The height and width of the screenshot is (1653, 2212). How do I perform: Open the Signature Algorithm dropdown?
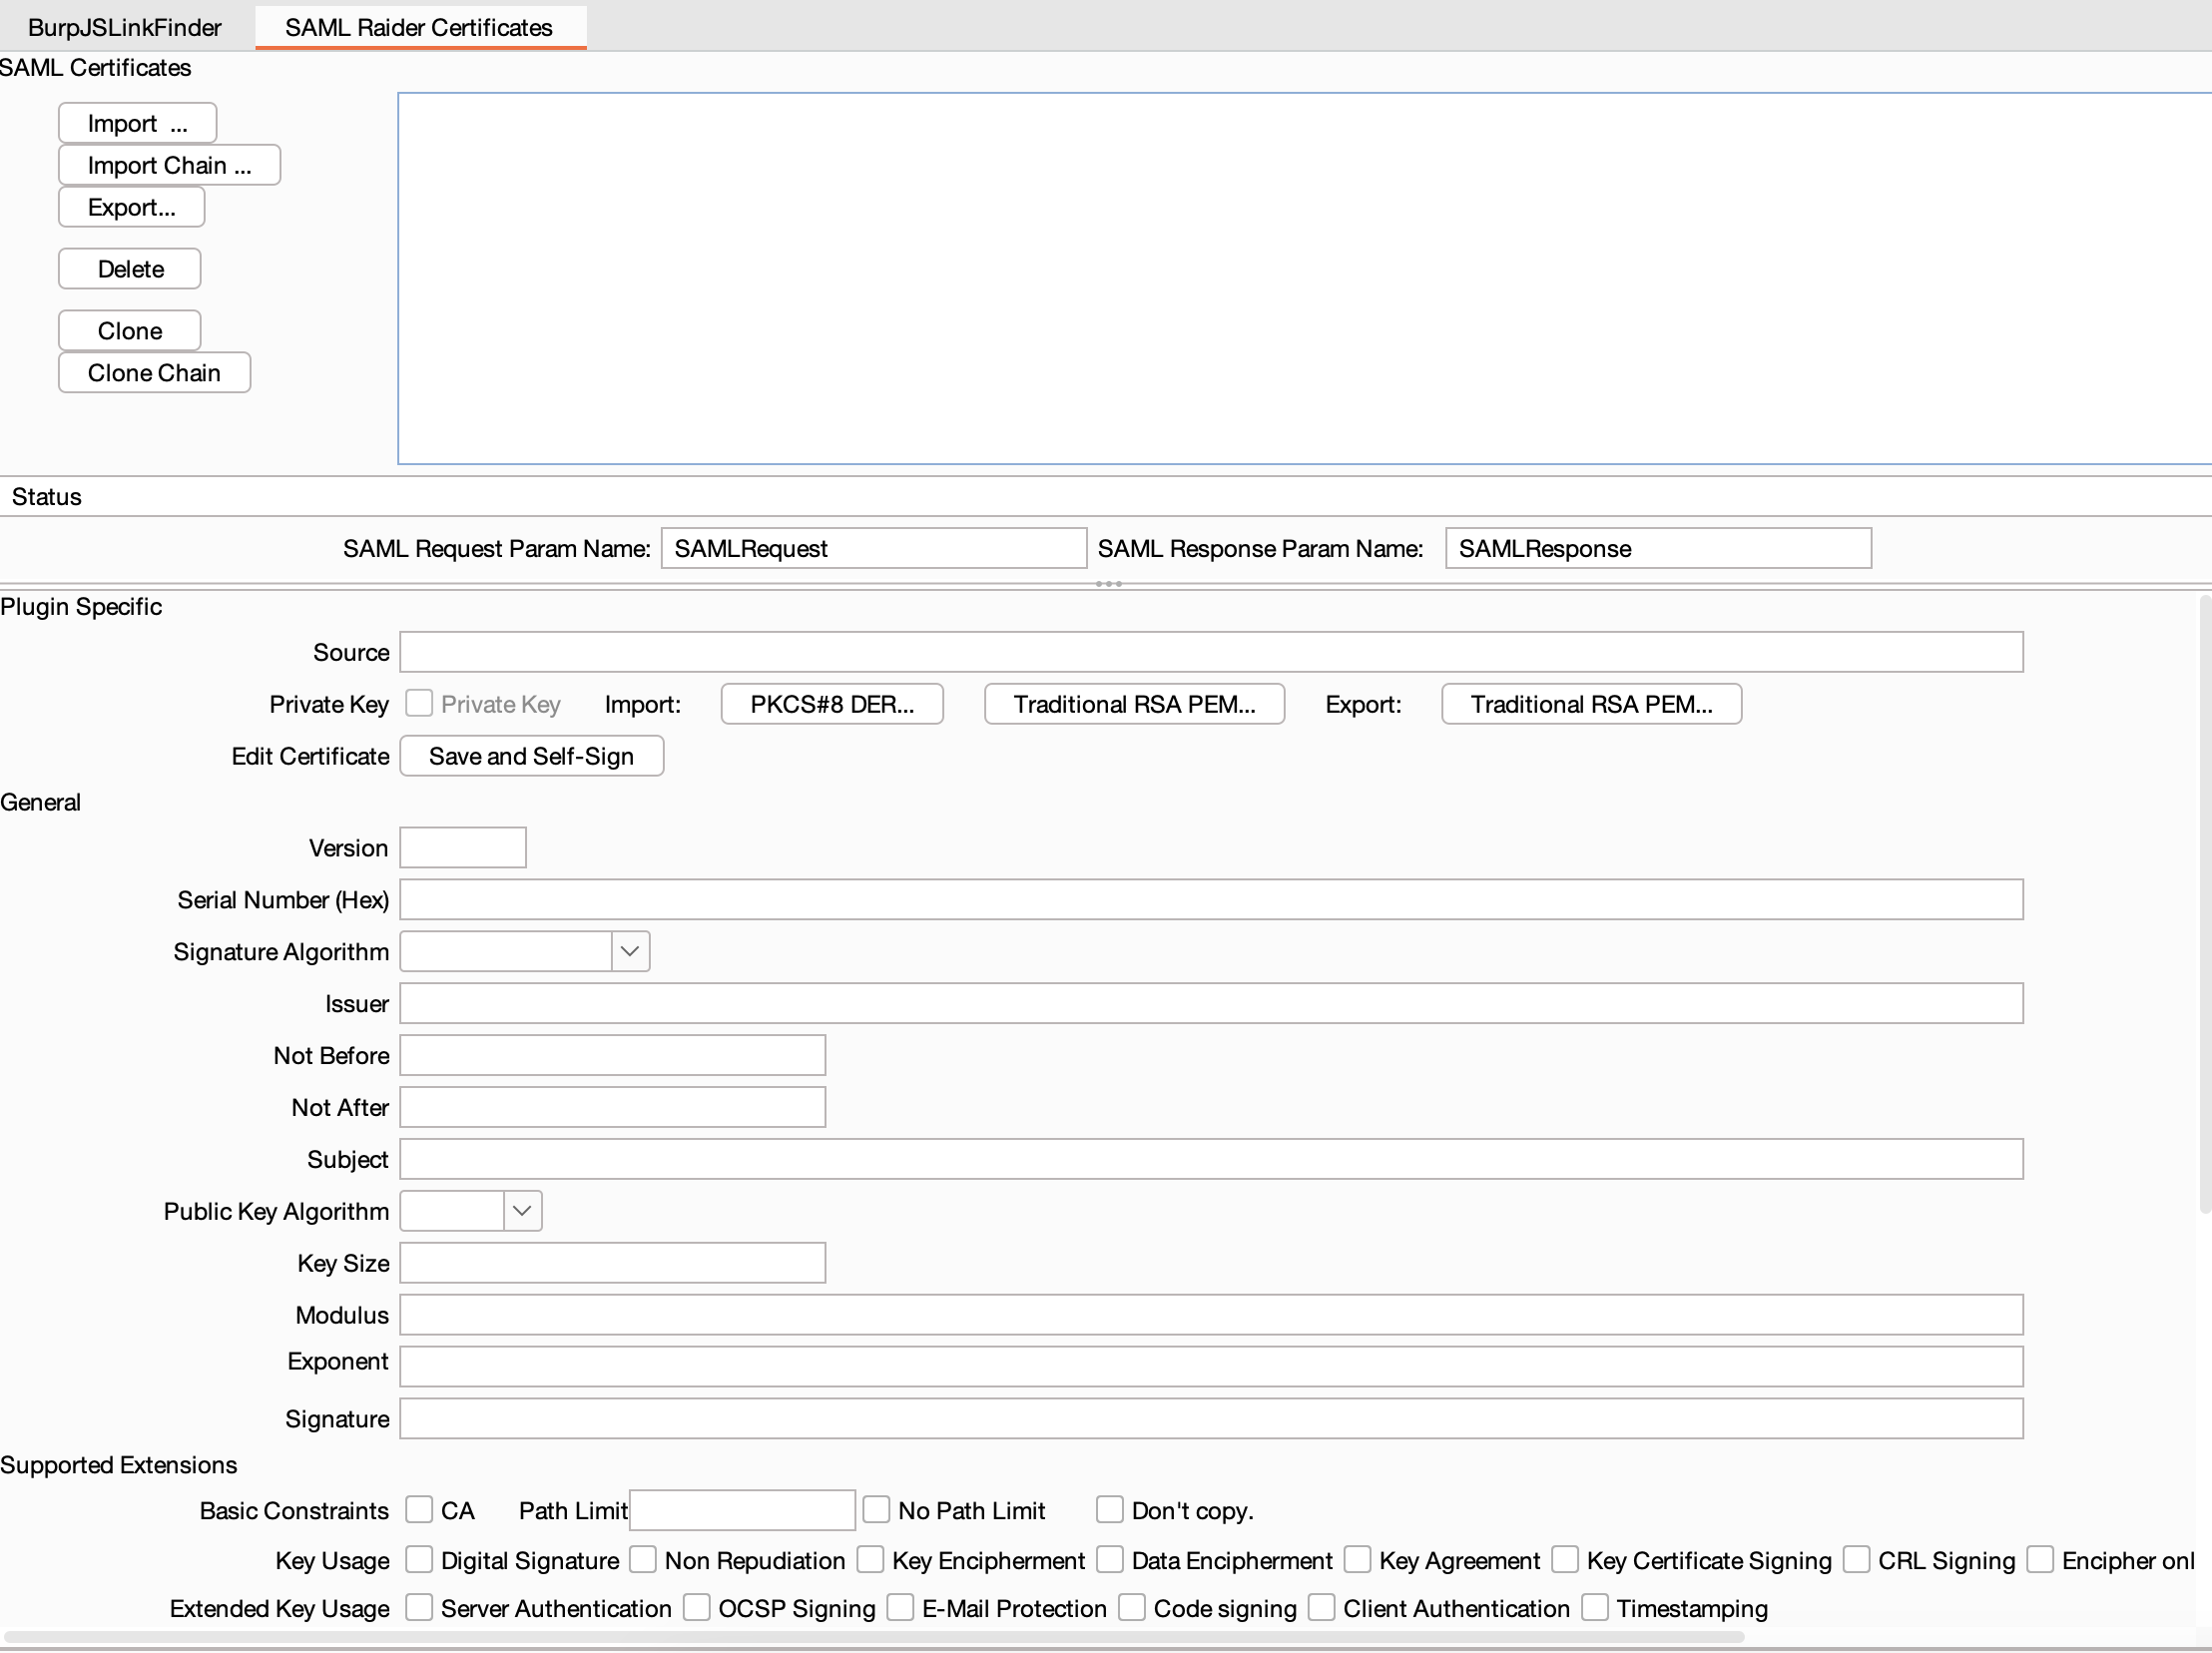pos(629,951)
